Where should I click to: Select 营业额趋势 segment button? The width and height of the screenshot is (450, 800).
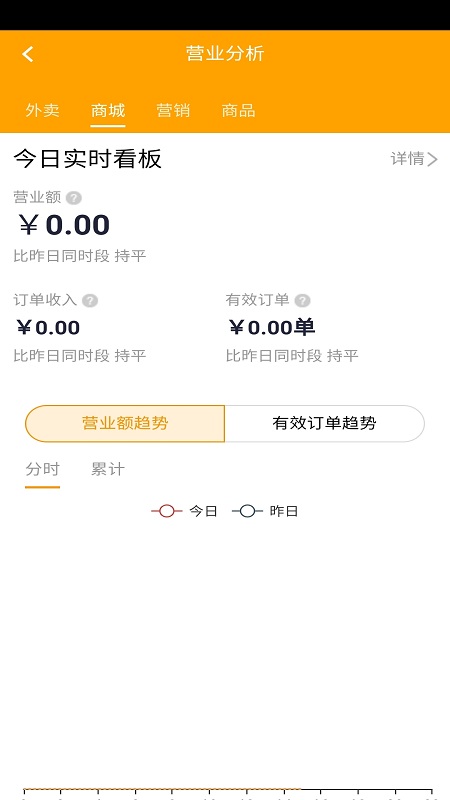coord(125,423)
